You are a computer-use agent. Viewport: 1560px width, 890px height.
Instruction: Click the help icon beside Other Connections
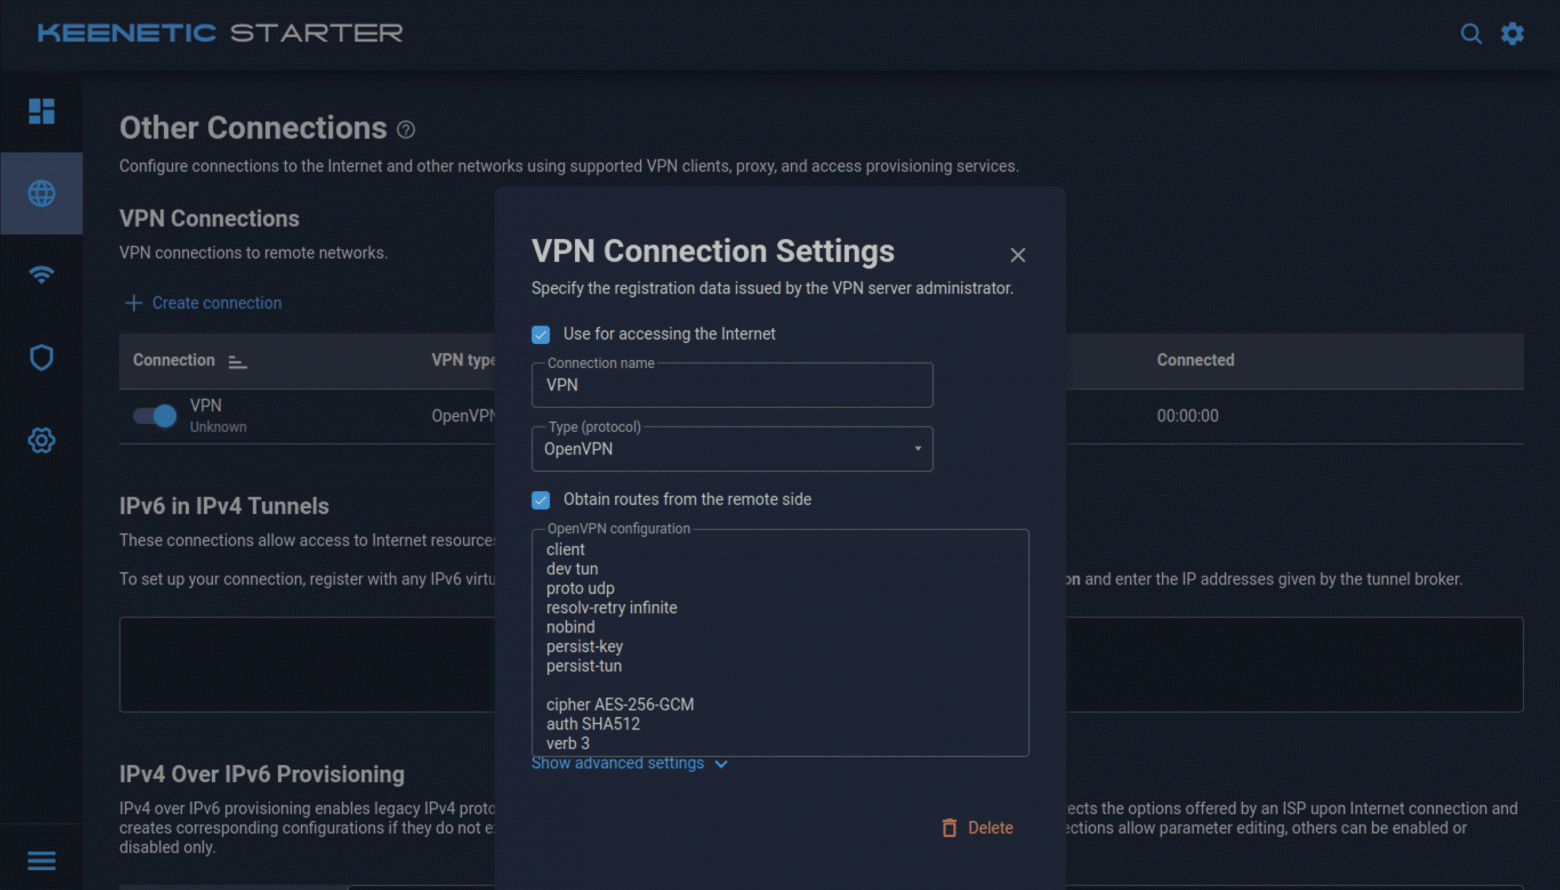405,130
